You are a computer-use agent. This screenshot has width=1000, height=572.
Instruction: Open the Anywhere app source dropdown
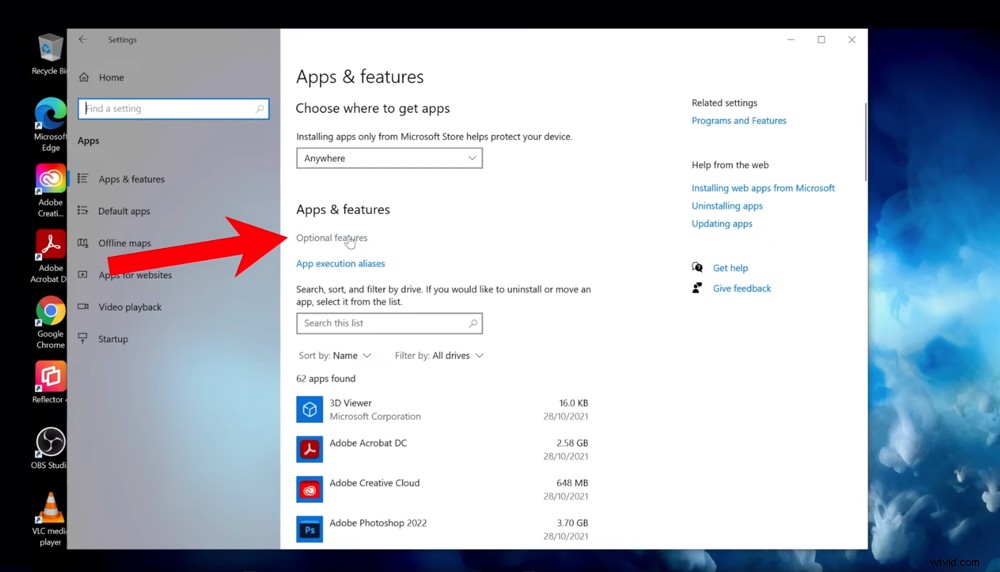[389, 158]
